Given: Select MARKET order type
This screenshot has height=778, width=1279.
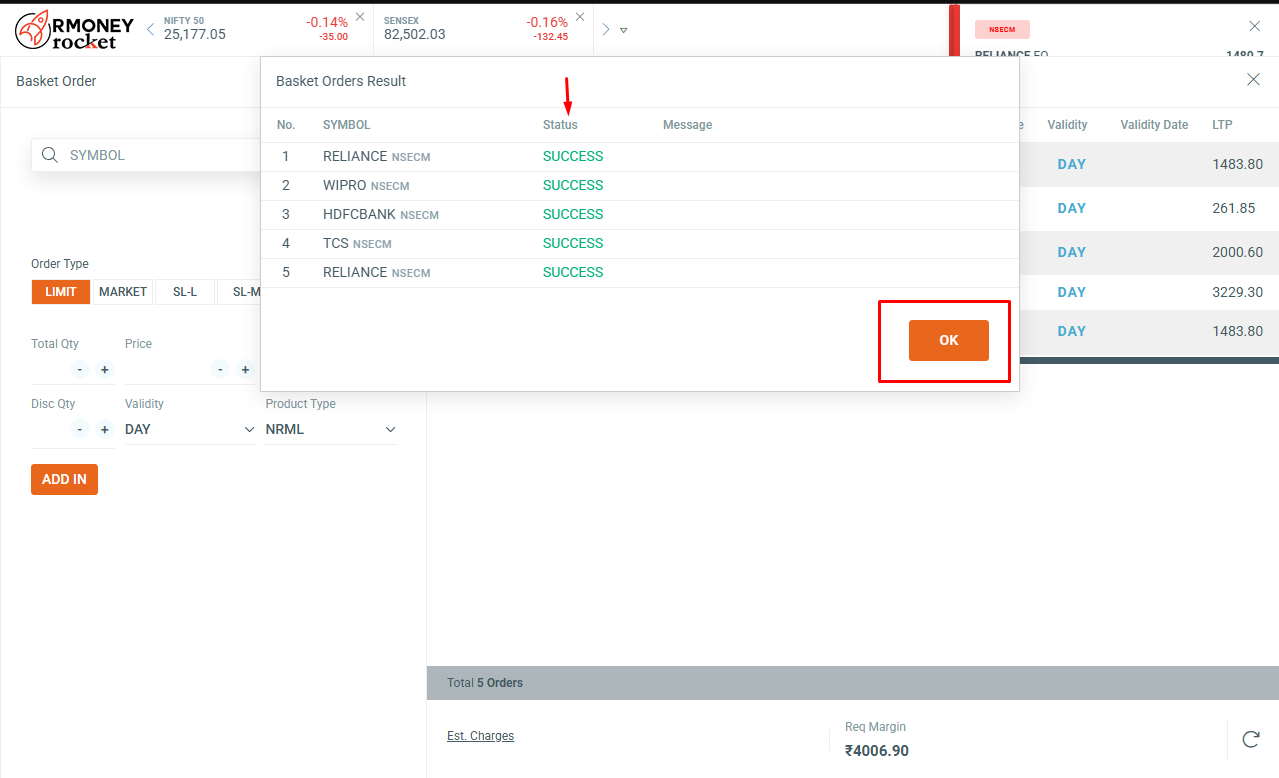Looking at the screenshot, I should pyautogui.click(x=123, y=292).
